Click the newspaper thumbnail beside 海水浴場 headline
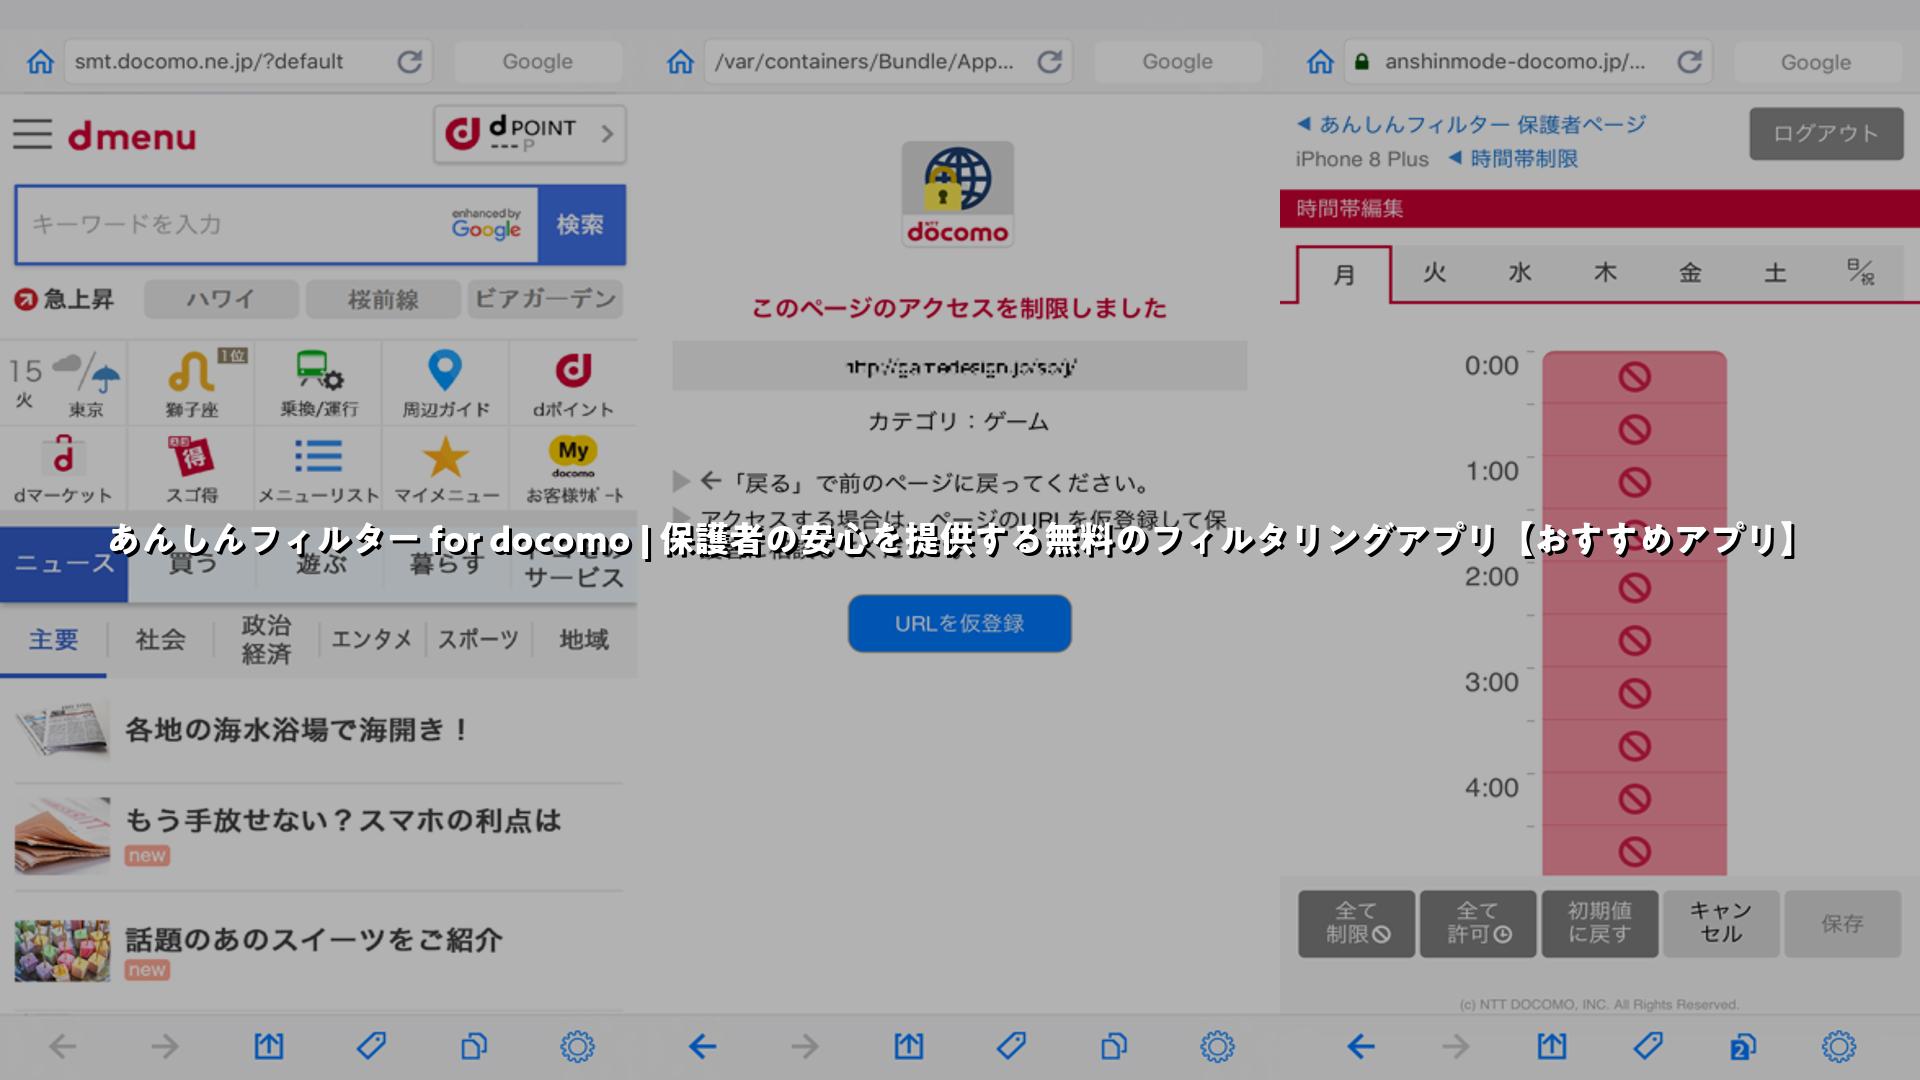The image size is (1920, 1080). (62, 730)
